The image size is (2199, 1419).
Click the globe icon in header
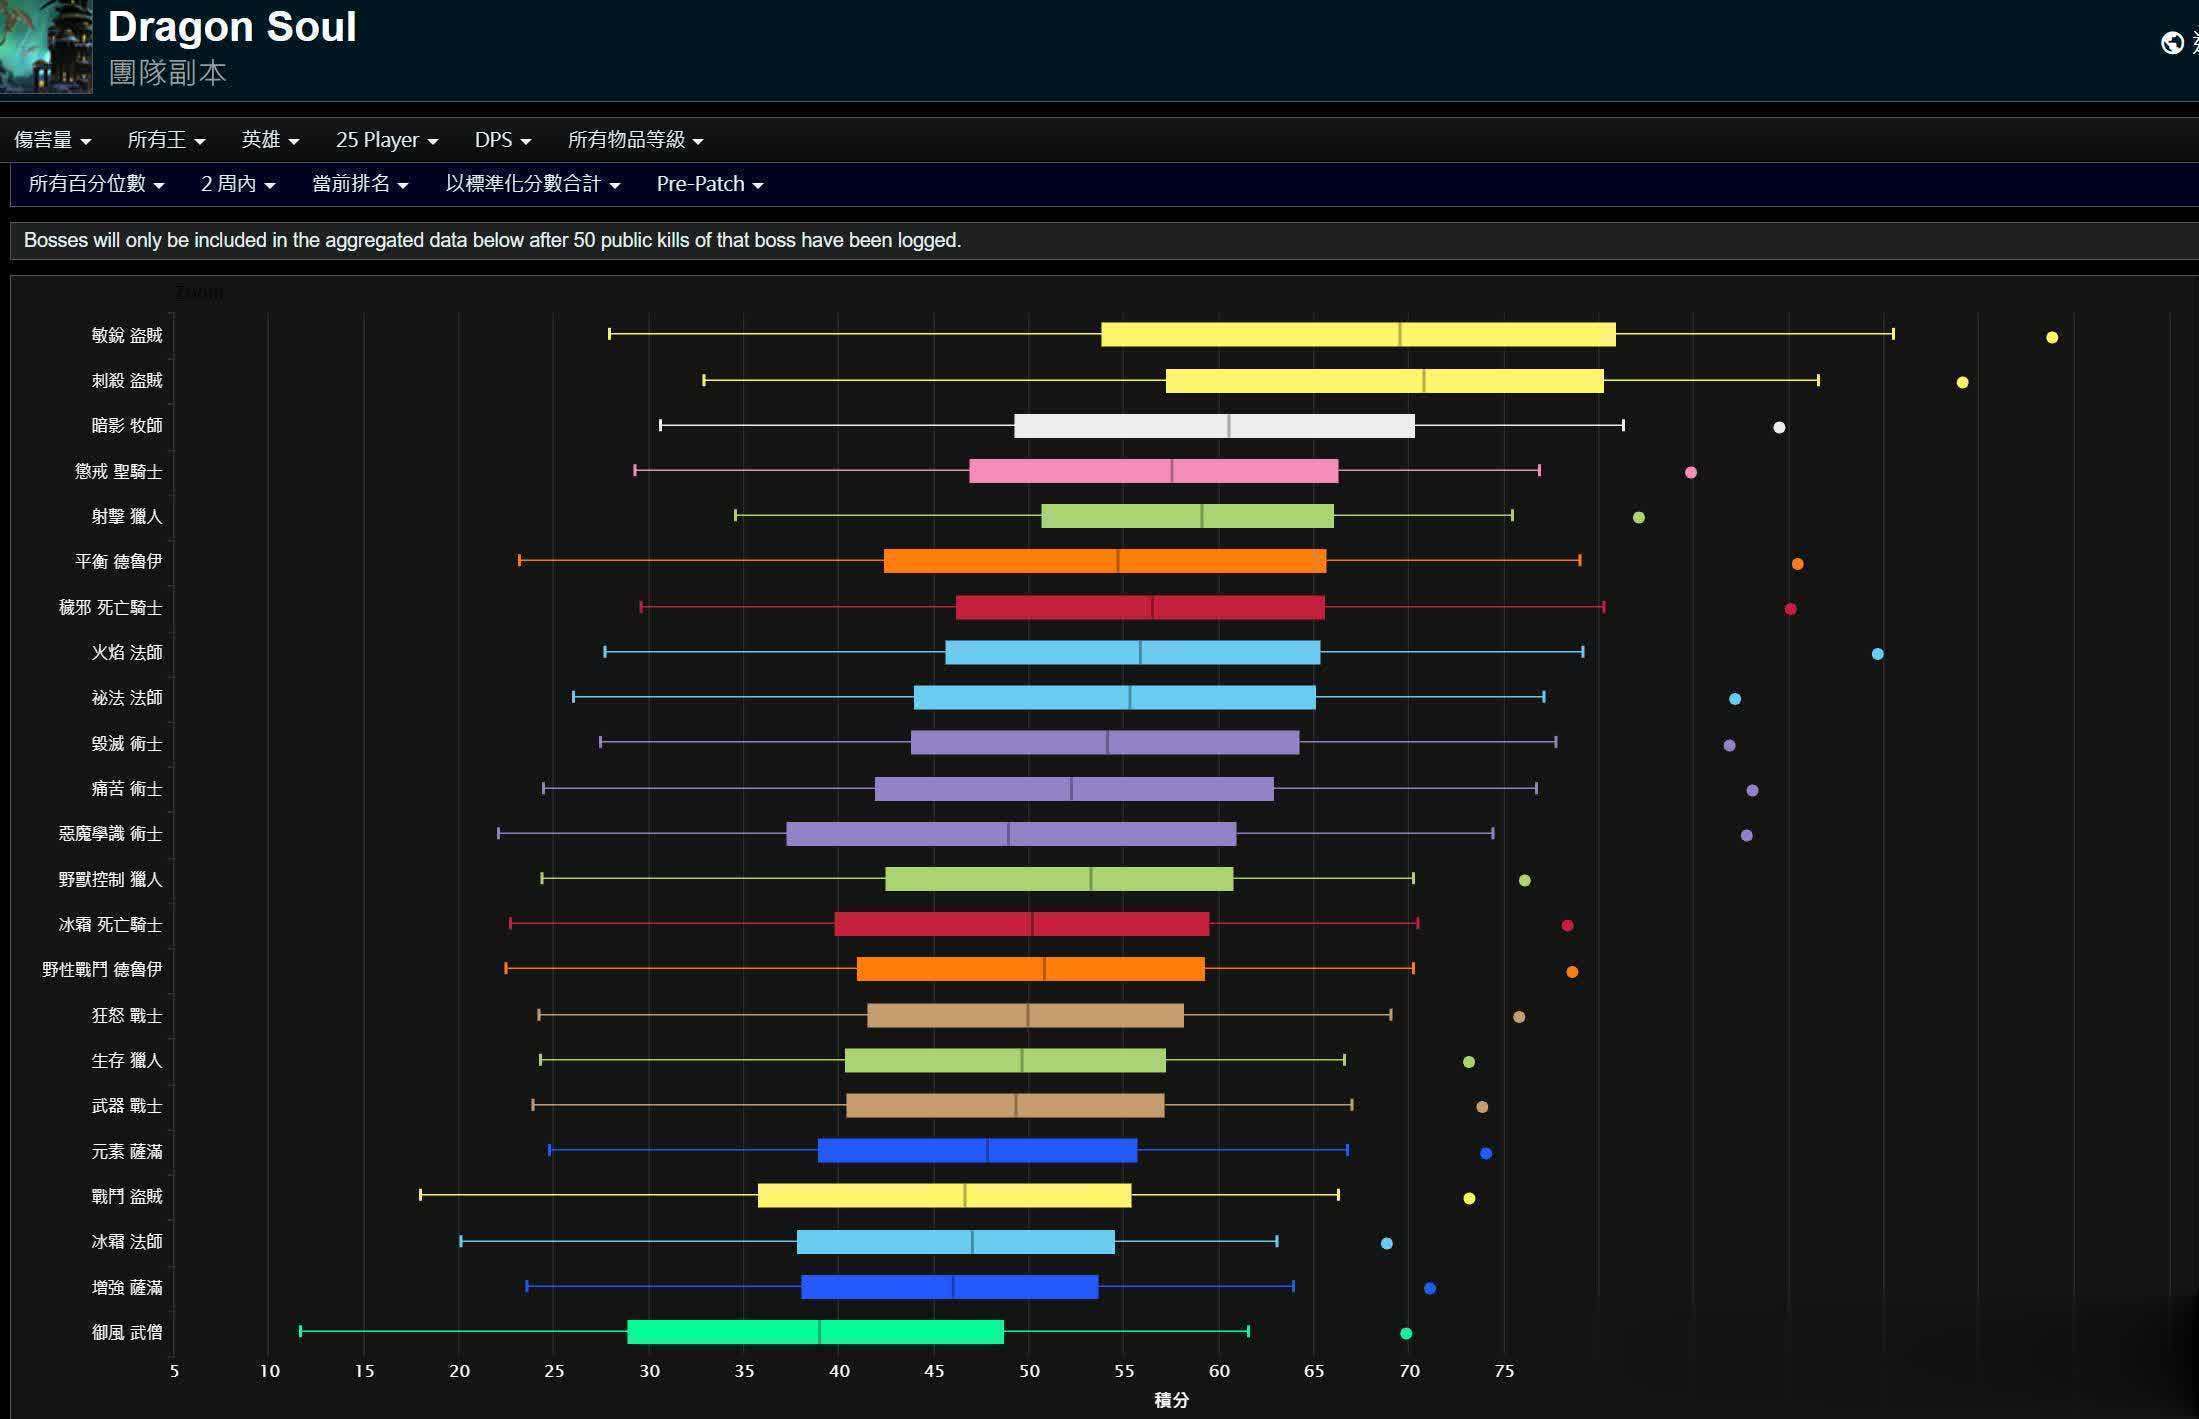tap(2171, 43)
